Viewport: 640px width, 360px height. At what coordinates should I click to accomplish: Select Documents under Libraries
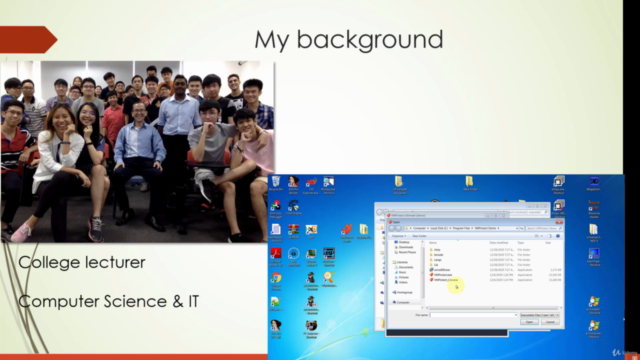[x=403, y=267]
